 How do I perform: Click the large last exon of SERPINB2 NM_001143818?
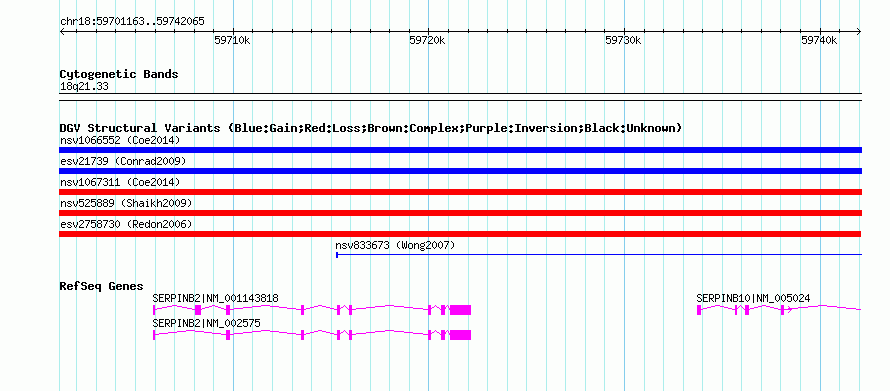460,310
